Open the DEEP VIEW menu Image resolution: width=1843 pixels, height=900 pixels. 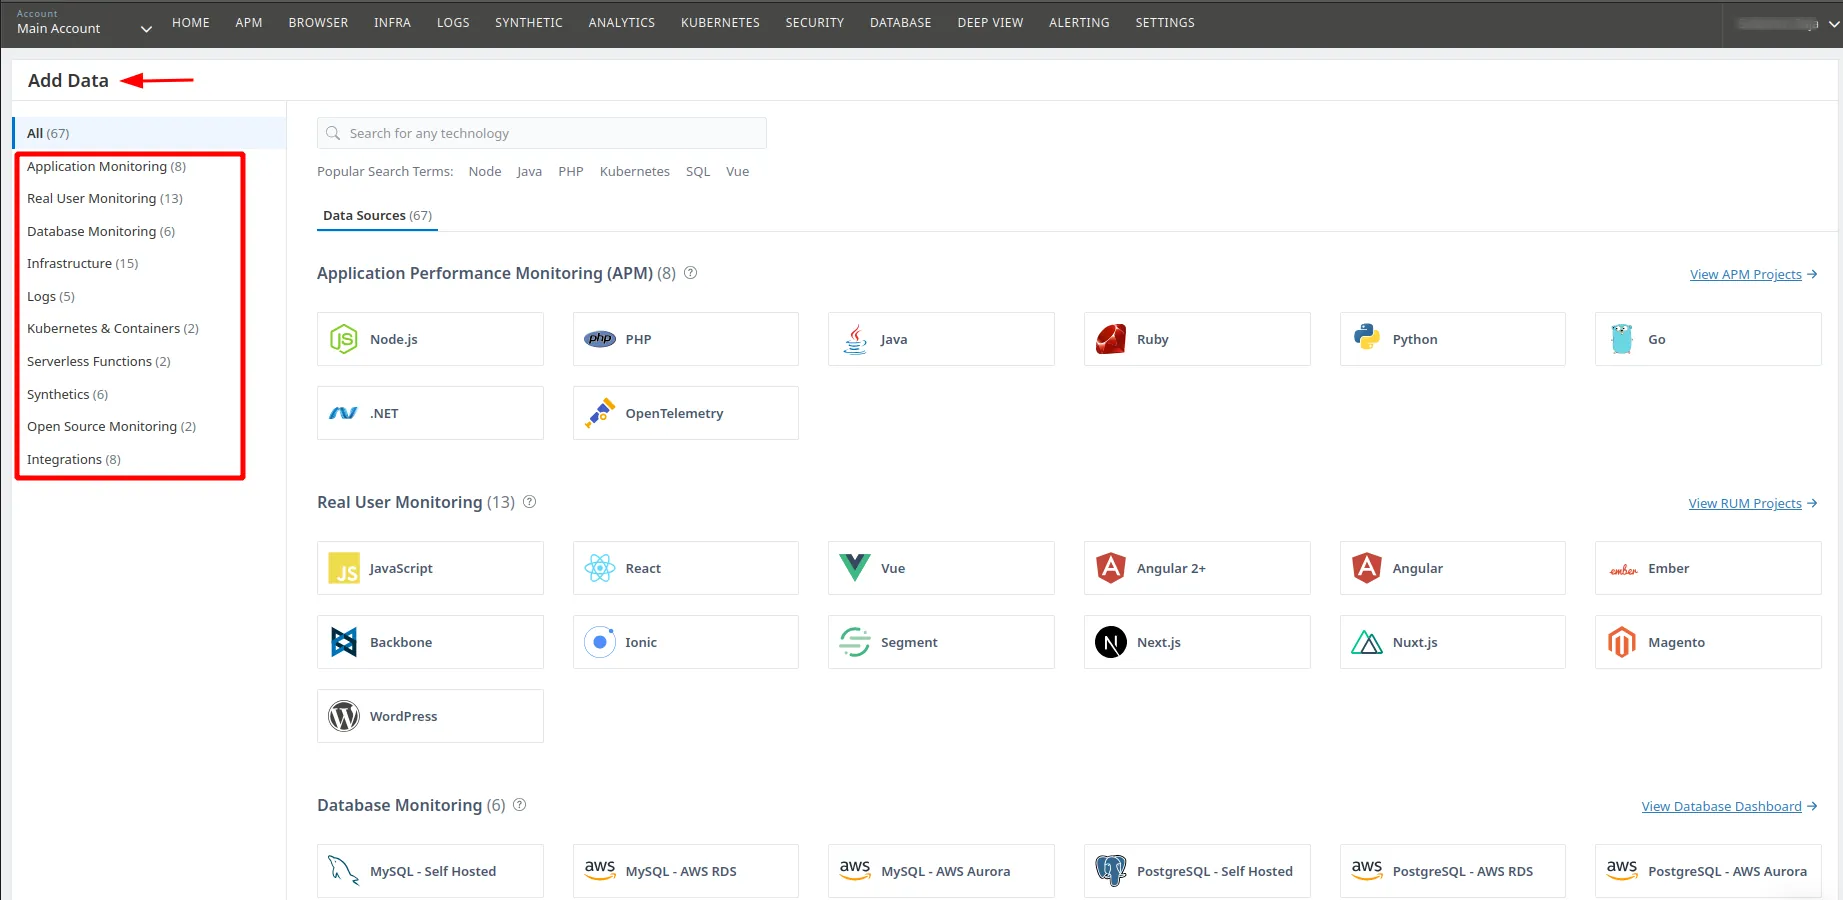[990, 22]
